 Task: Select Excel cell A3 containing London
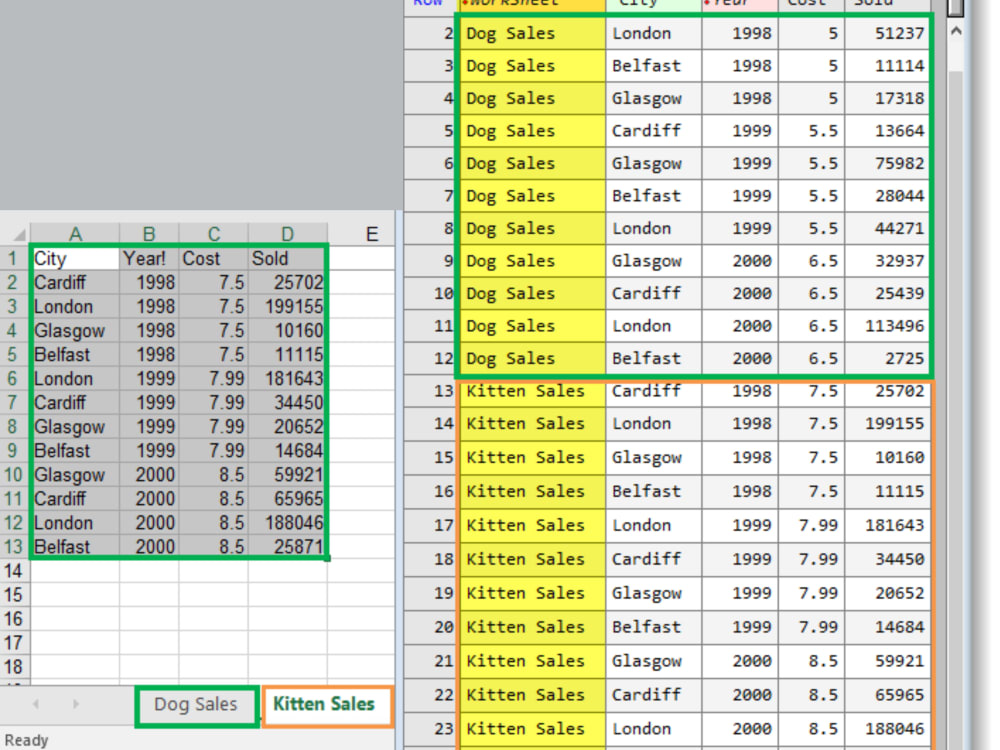[x=75, y=307]
